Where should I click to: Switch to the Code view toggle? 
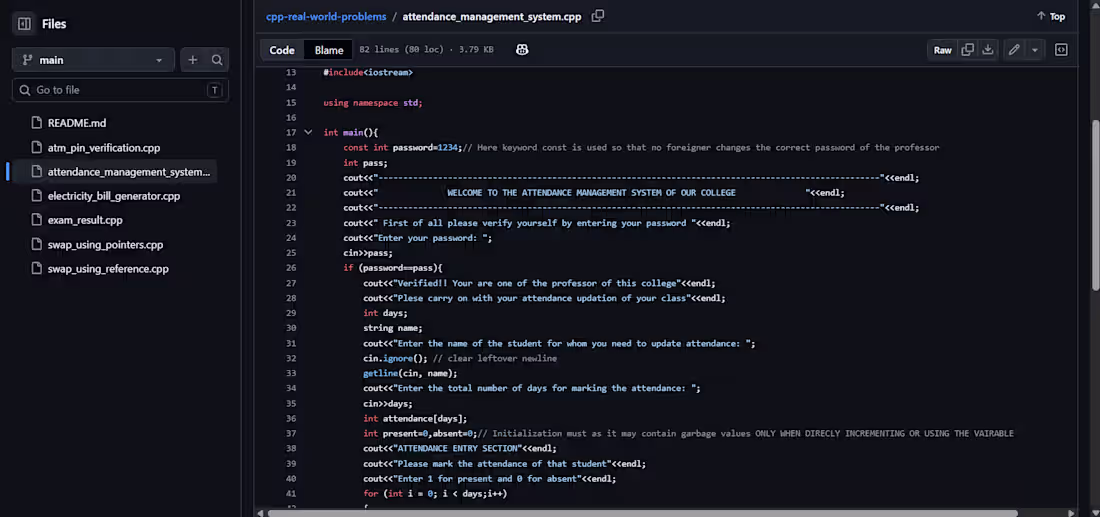click(x=282, y=50)
